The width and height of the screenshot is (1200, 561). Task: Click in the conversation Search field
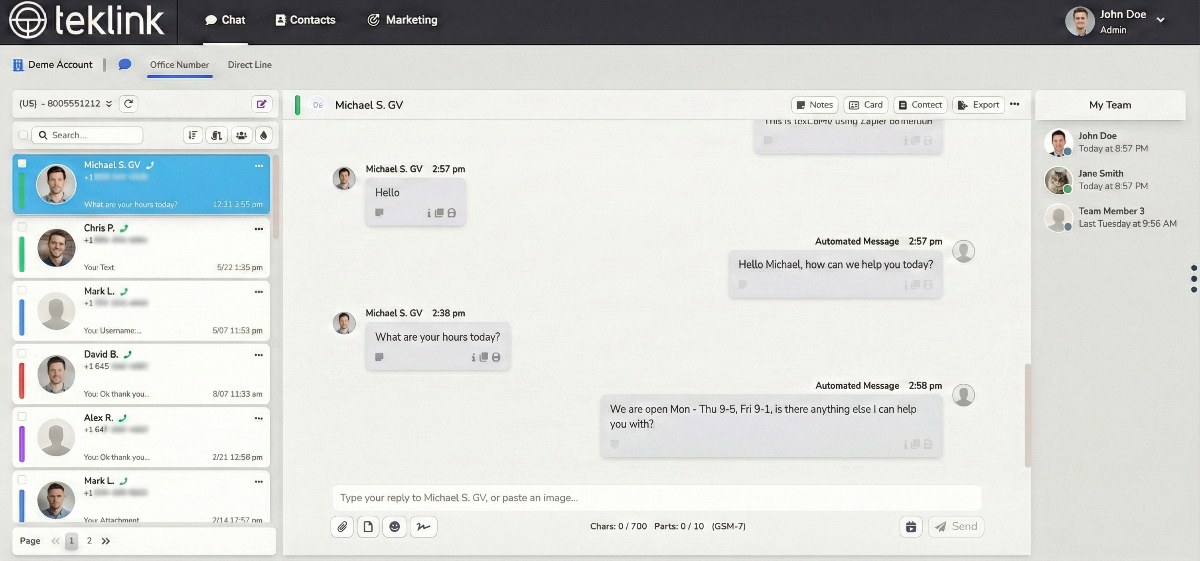pos(87,135)
